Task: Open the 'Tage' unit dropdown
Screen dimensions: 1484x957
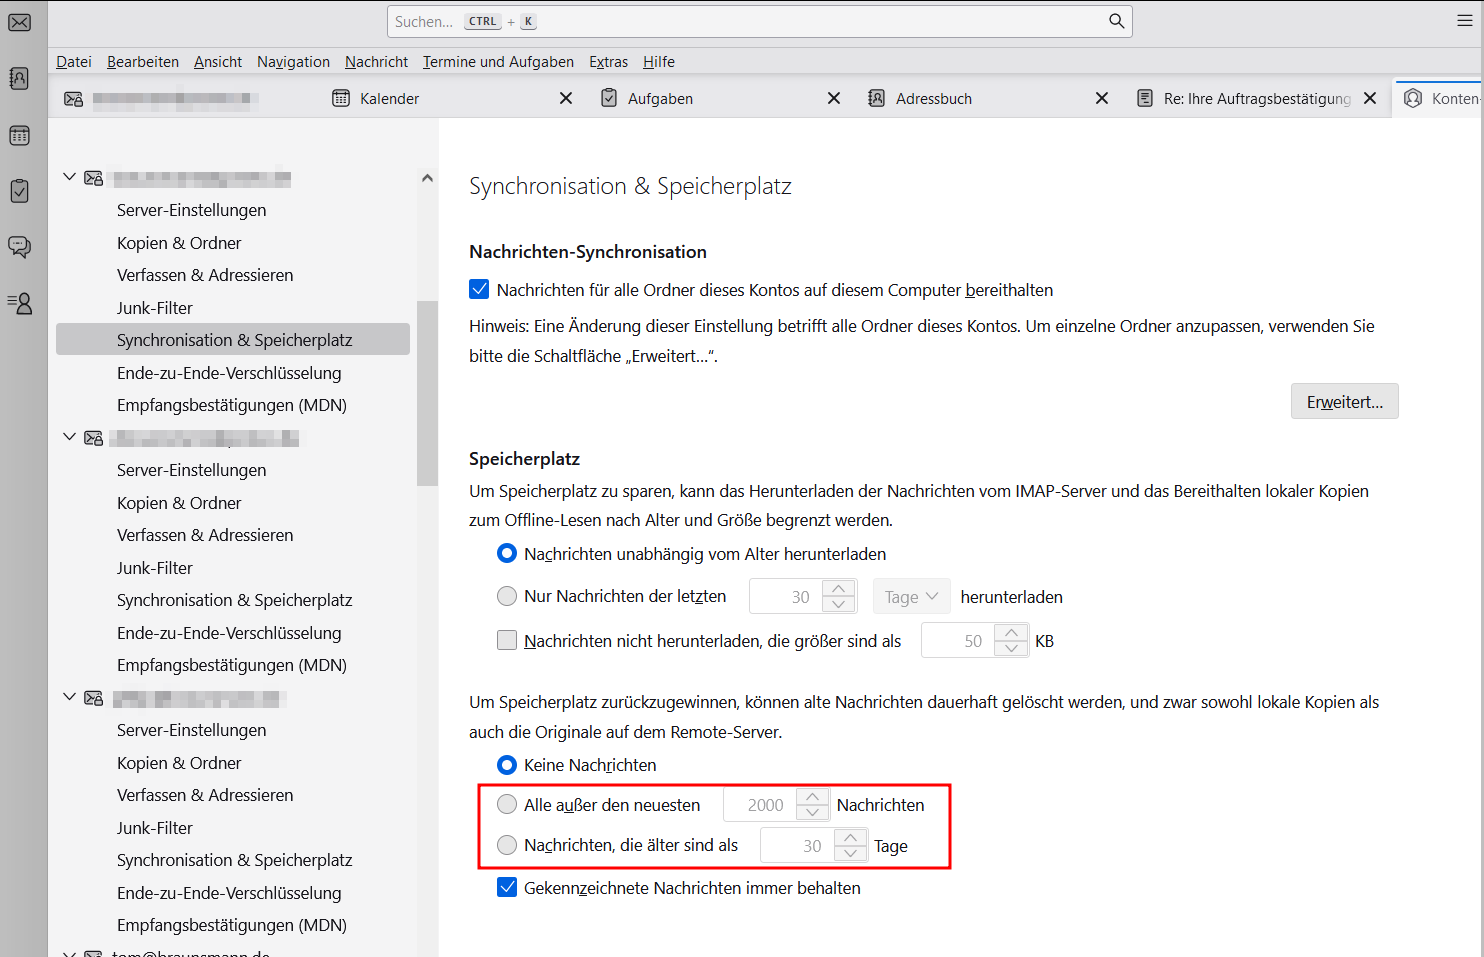Action: coord(911,597)
